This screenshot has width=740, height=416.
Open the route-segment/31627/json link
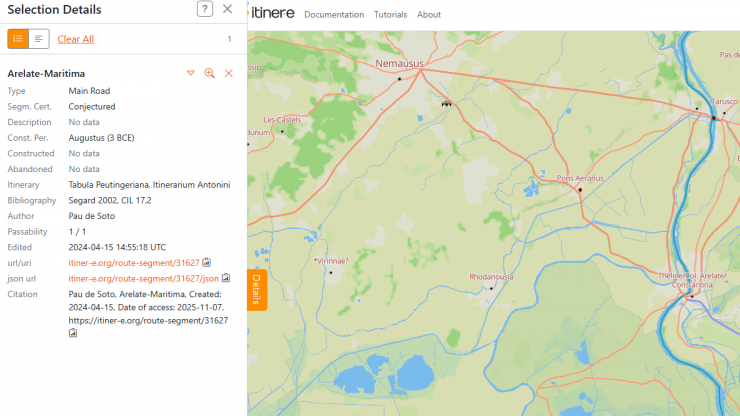(x=143, y=278)
